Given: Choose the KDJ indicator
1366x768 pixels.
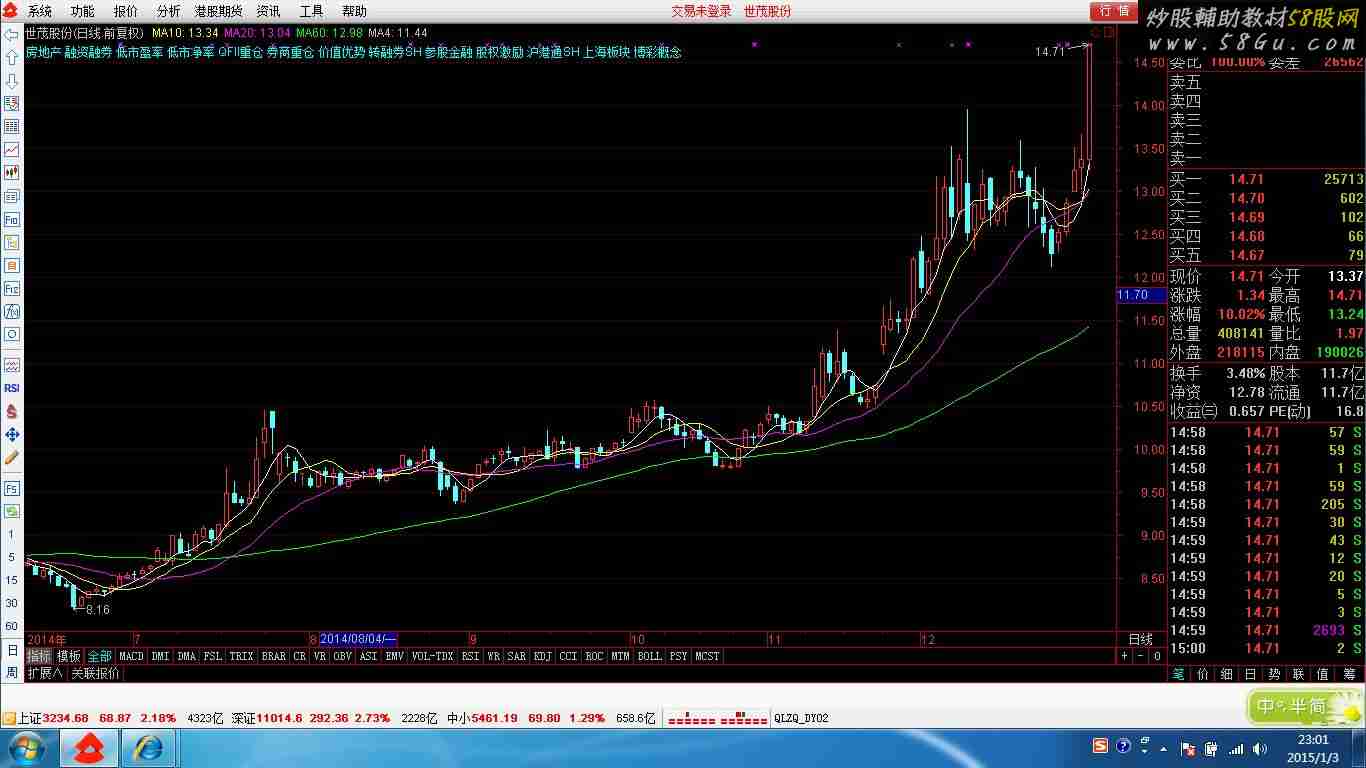Looking at the screenshot, I should click(x=542, y=656).
